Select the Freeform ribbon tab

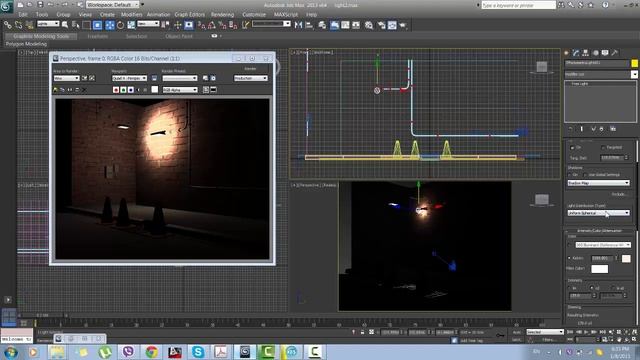98,36
